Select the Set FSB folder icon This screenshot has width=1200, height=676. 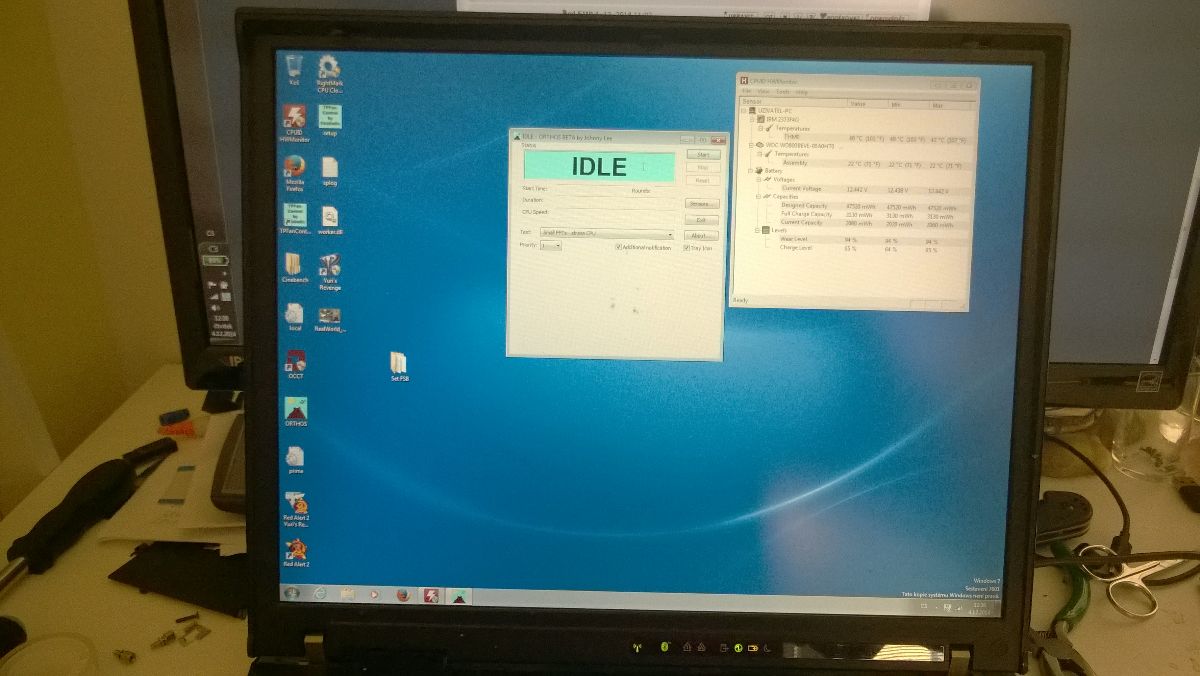399,363
